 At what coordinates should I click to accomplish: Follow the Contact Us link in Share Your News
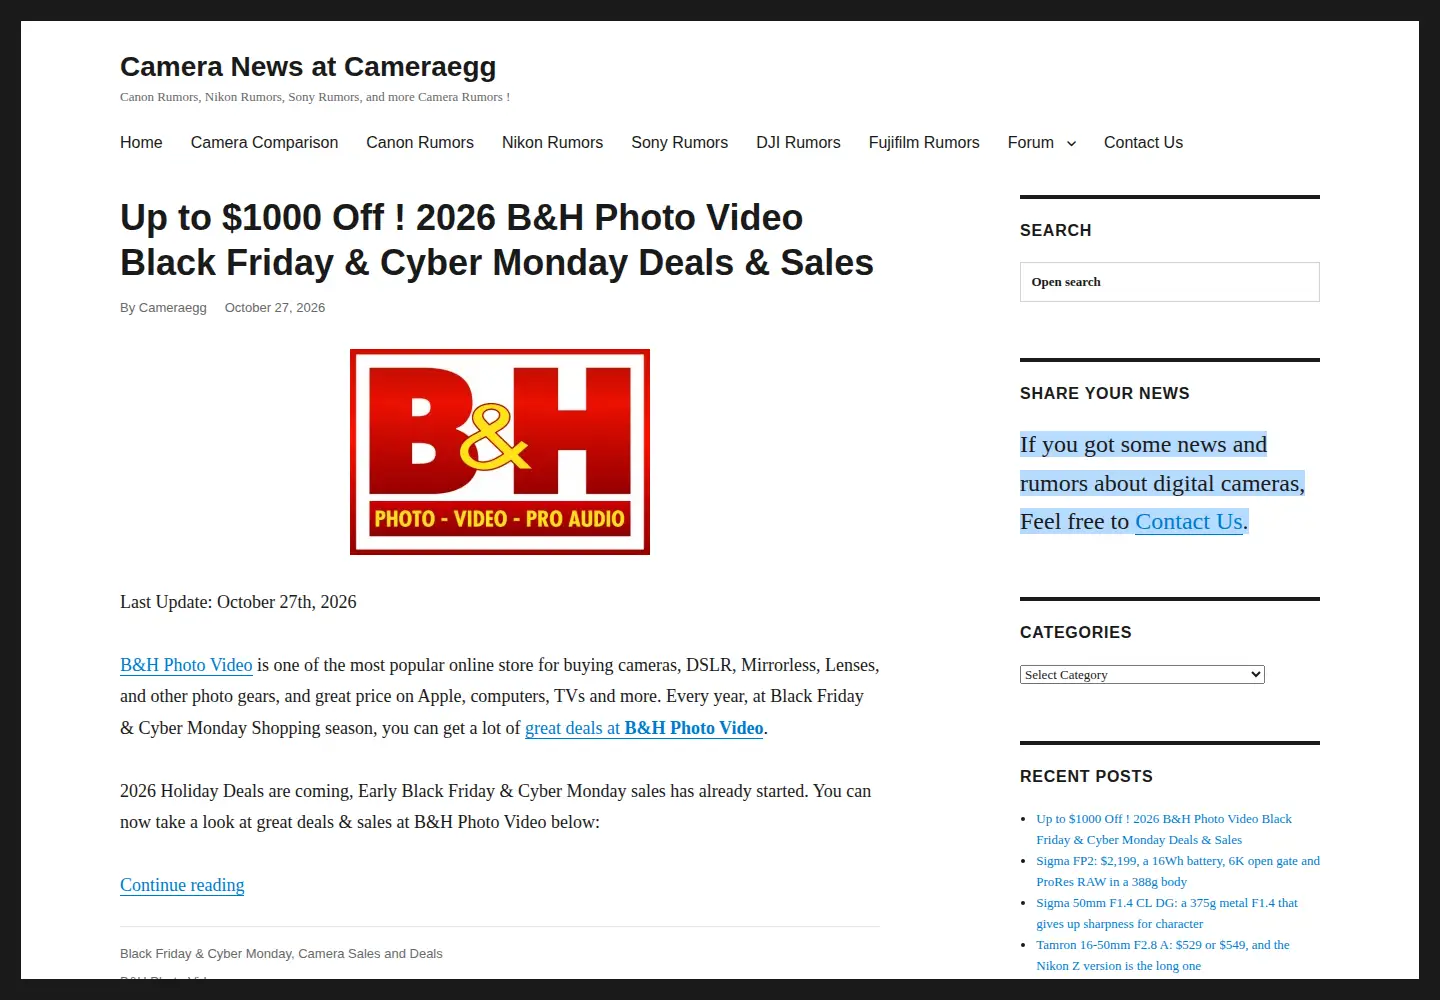(x=1189, y=522)
